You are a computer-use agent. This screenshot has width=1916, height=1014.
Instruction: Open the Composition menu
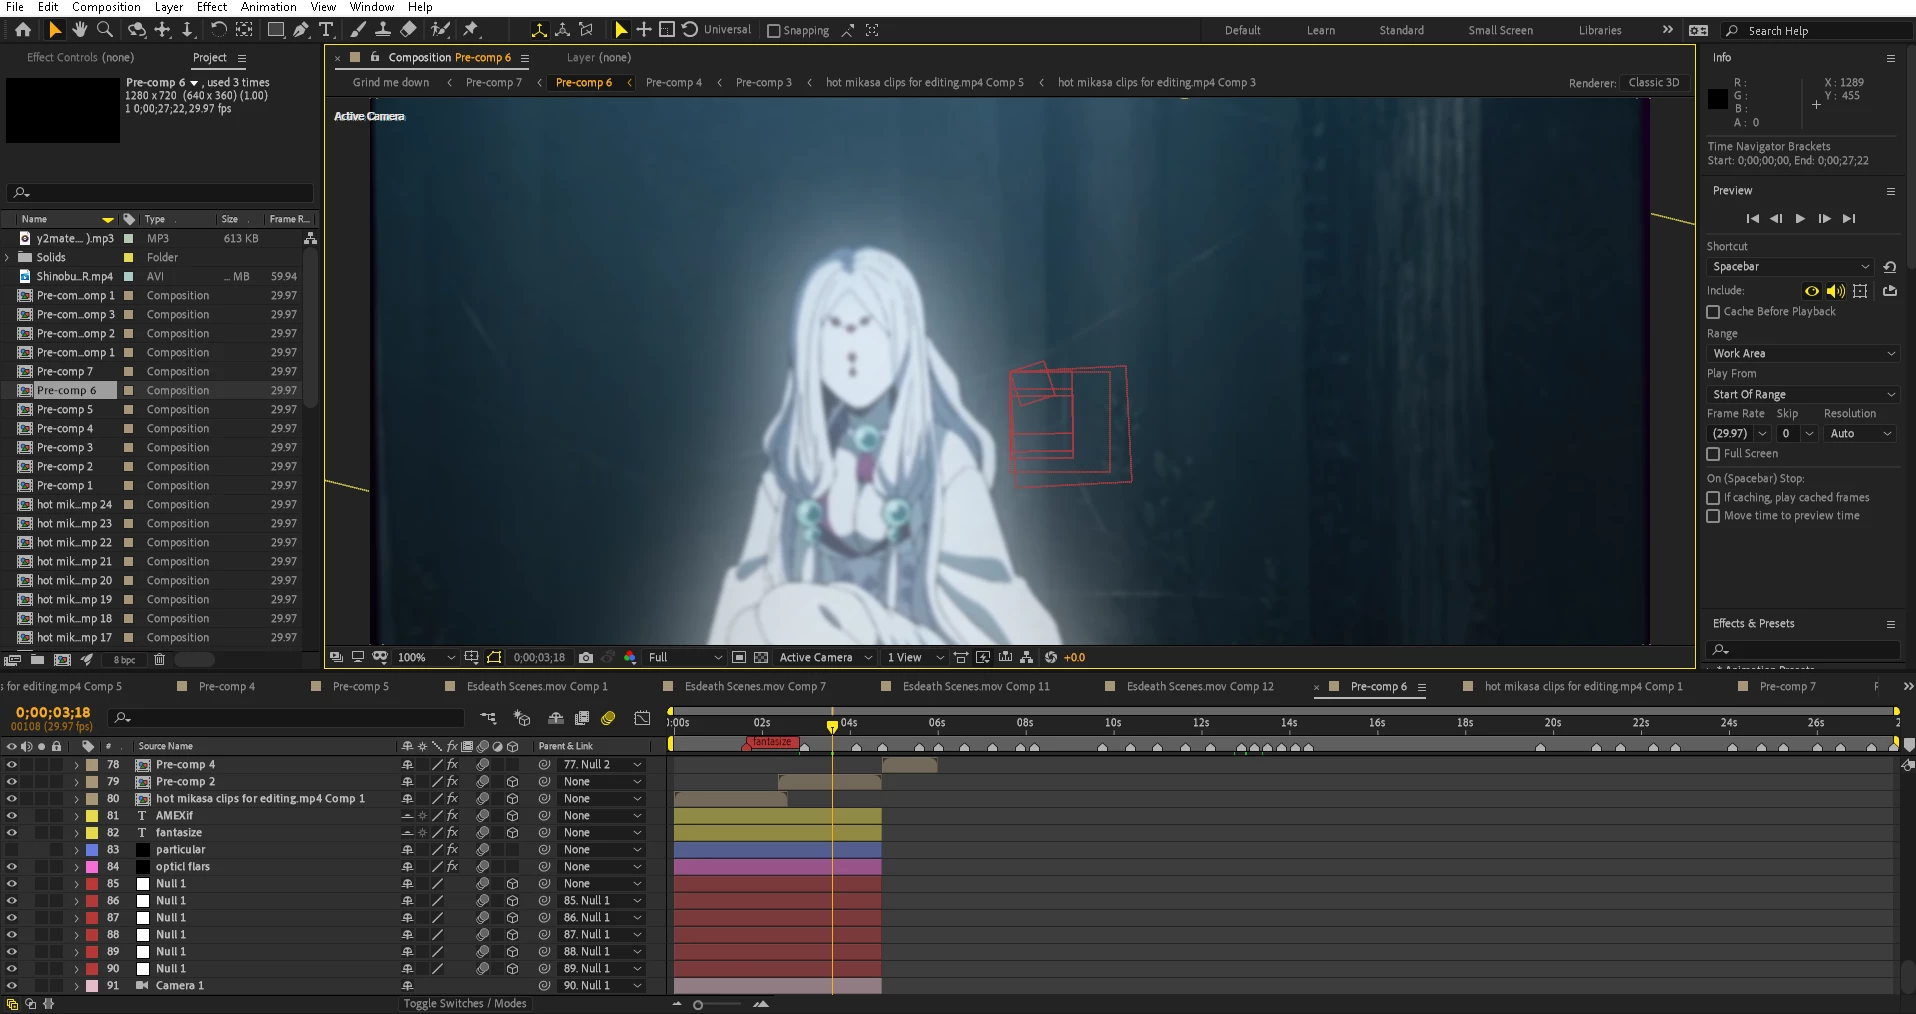point(106,7)
